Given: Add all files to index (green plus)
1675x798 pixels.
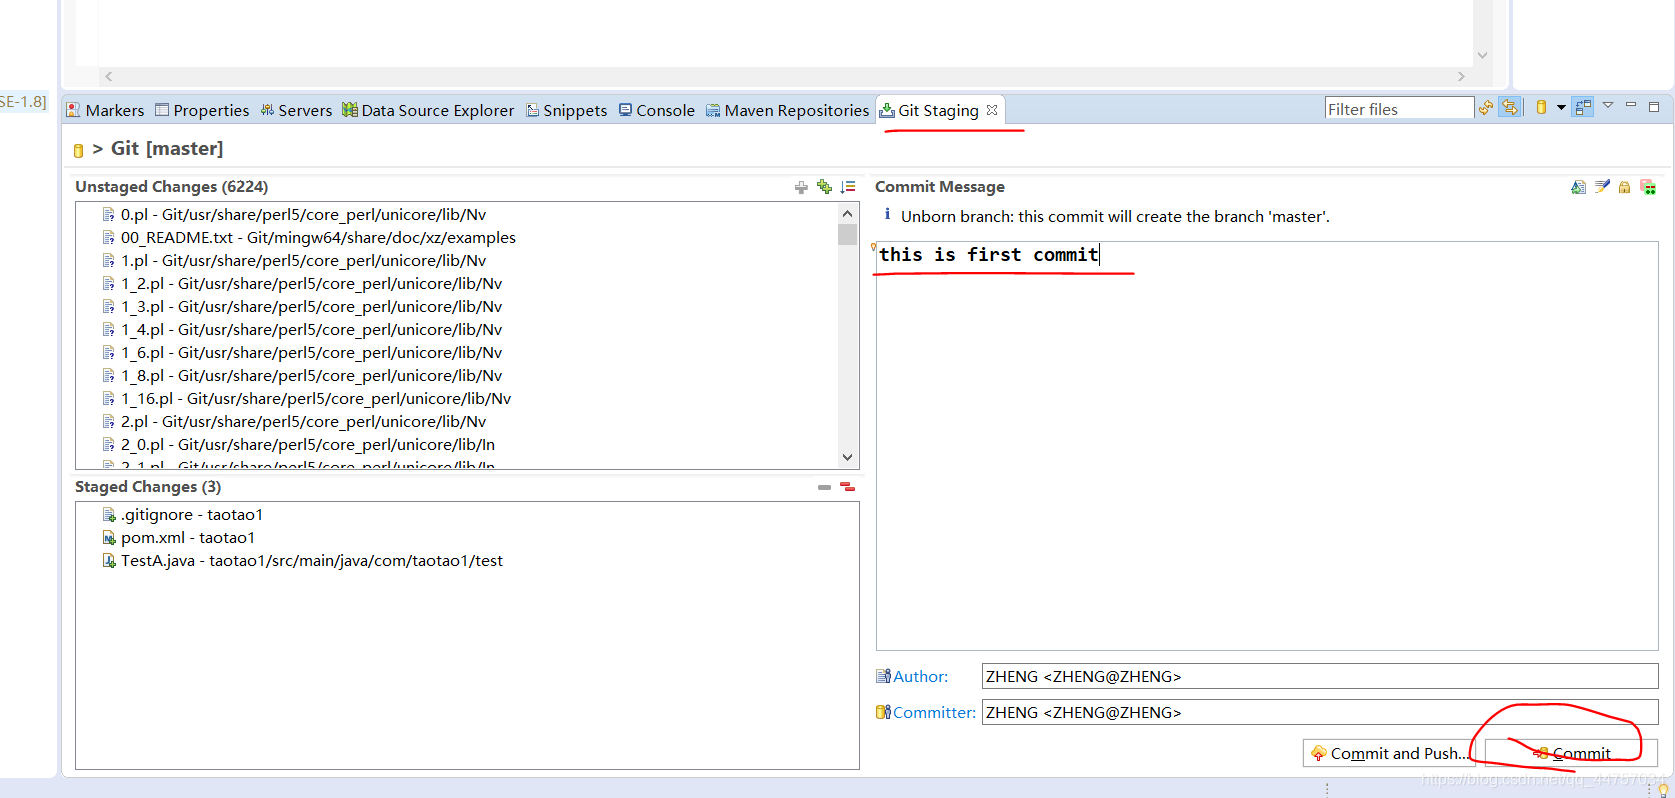Looking at the screenshot, I should [x=824, y=187].
